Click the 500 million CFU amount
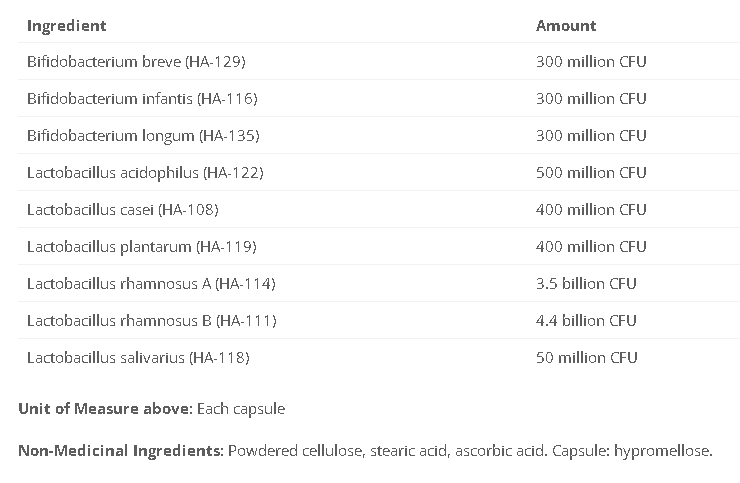This screenshot has width=740, height=483. point(591,172)
